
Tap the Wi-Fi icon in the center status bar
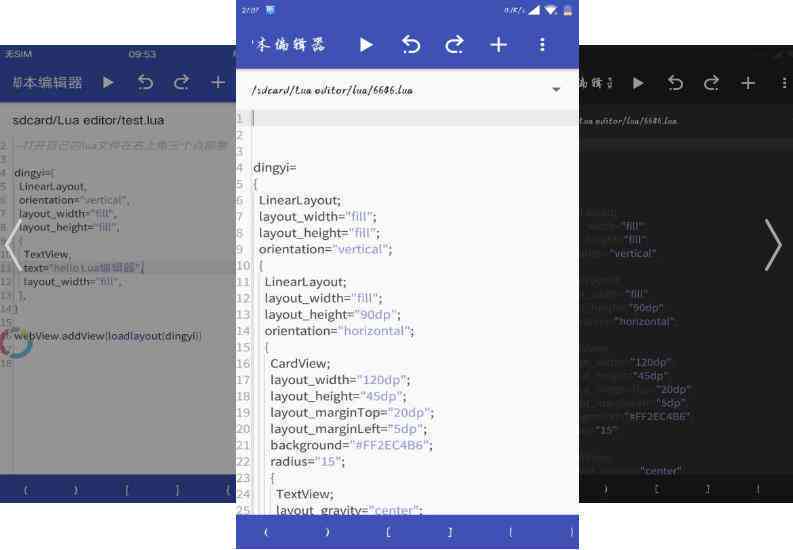click(x=551, y=10)
